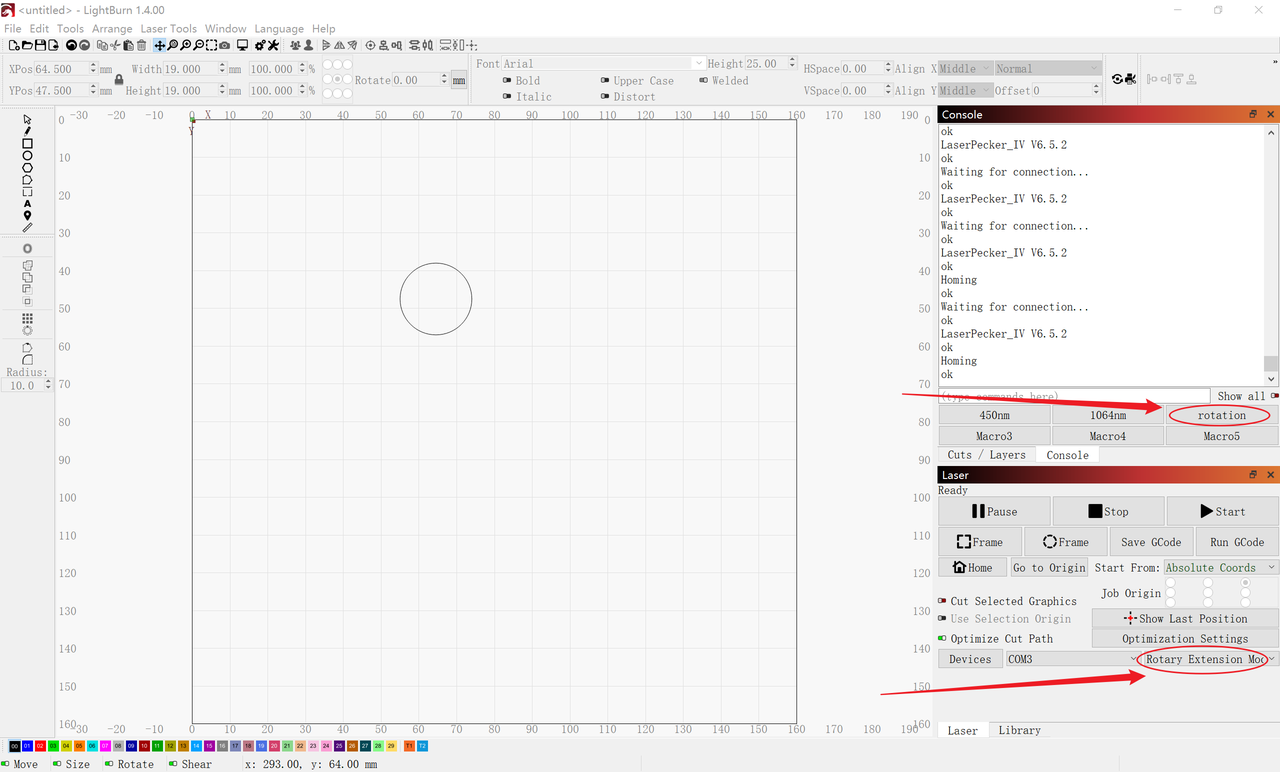Enable Cut Selected Graphics toggle
Image resolution: width=1280 pixels, height=772 pixels.
(942, 601)
